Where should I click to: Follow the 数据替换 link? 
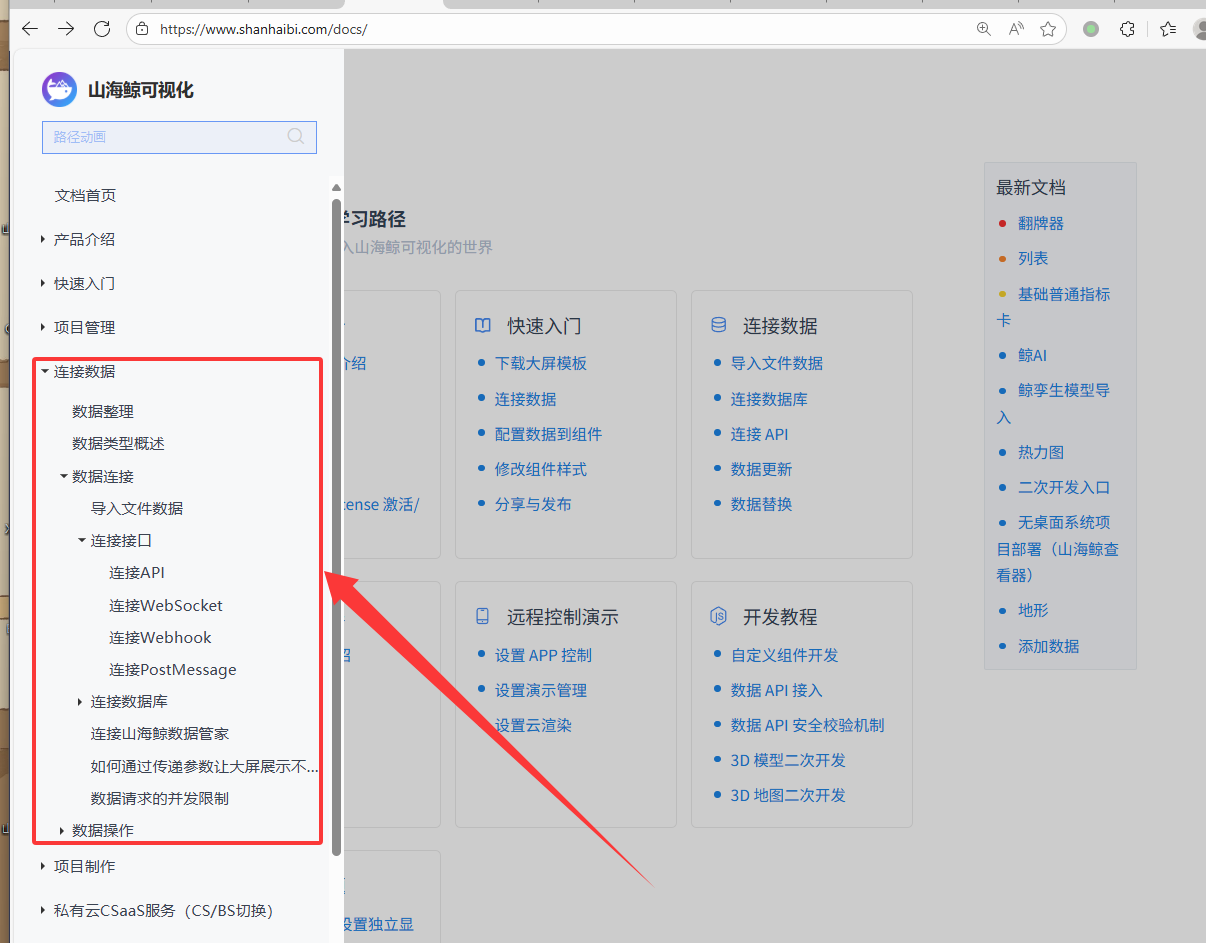click(761, 504)
